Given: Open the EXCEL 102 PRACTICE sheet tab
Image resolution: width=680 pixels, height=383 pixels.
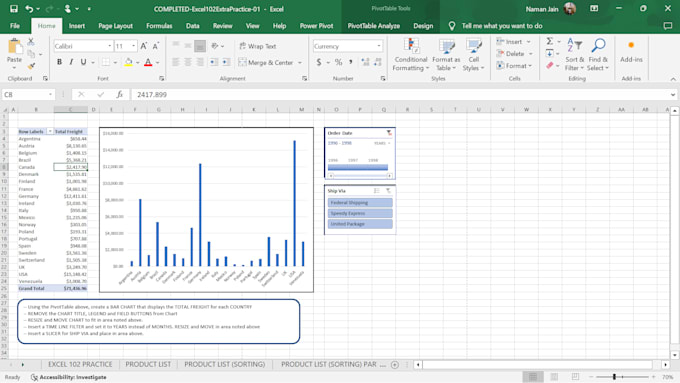Looking at the screenshot, I should [80, 364].
